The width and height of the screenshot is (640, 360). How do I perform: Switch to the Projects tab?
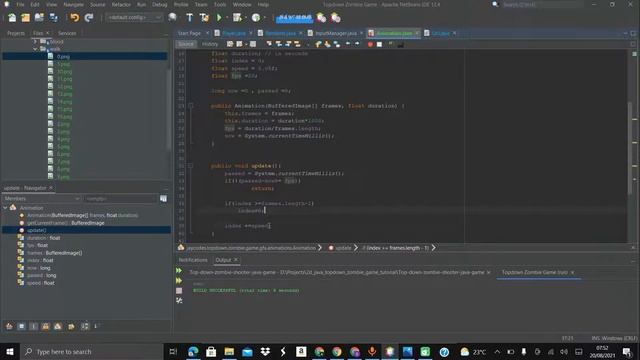pyautogui.click(x=16, y=33)
